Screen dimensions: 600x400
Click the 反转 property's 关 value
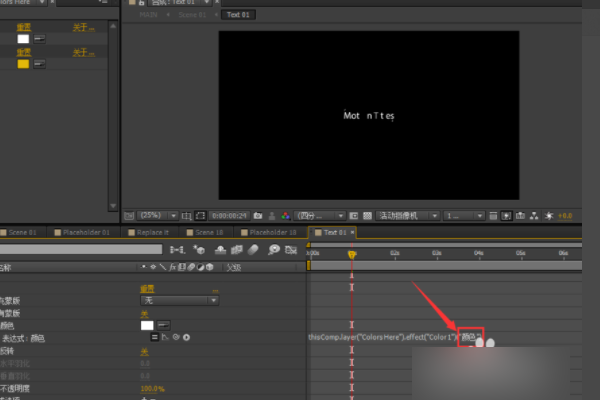click(144, 352)
